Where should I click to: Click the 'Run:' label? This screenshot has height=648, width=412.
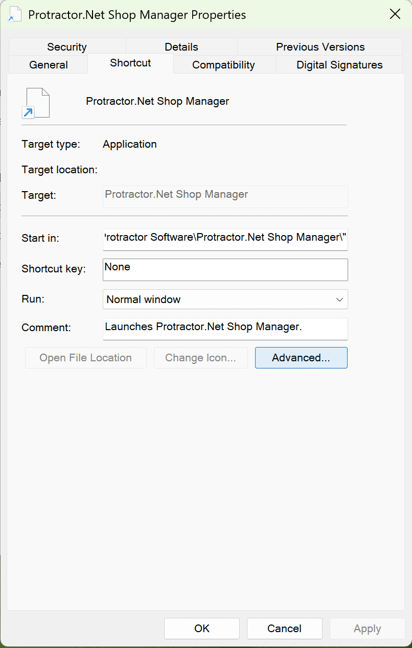pos(33,299)
